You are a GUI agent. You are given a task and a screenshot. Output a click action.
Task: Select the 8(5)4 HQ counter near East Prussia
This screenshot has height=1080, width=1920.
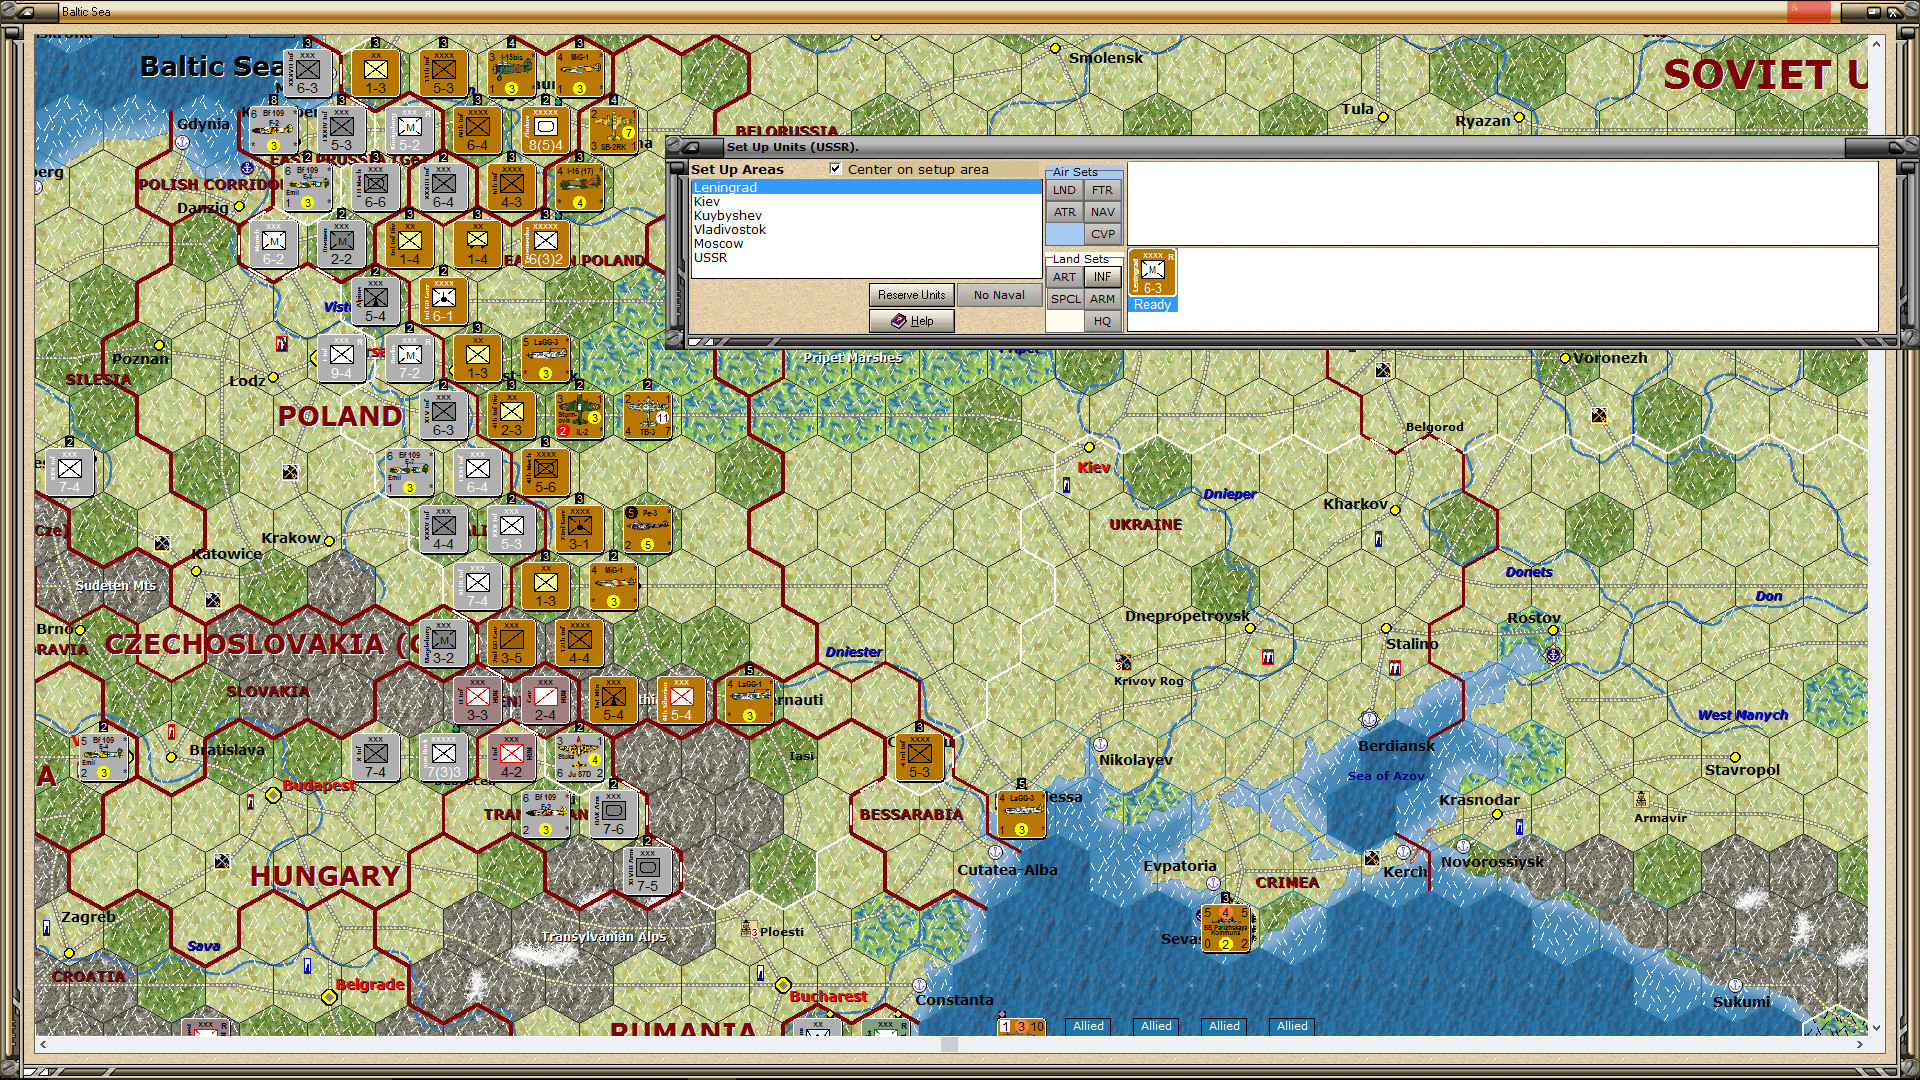(x=546, y=130)
